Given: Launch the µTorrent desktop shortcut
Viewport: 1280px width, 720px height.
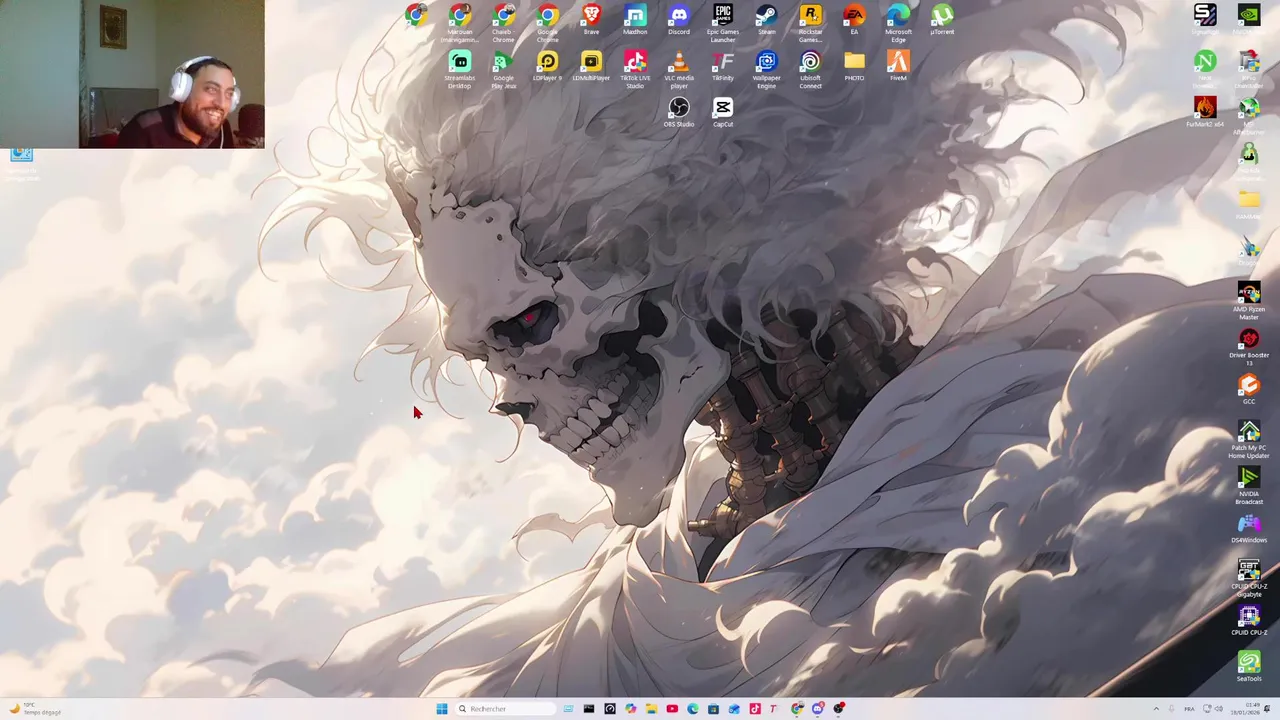Looking at the screenshot, I should click(x=942, y=19).
